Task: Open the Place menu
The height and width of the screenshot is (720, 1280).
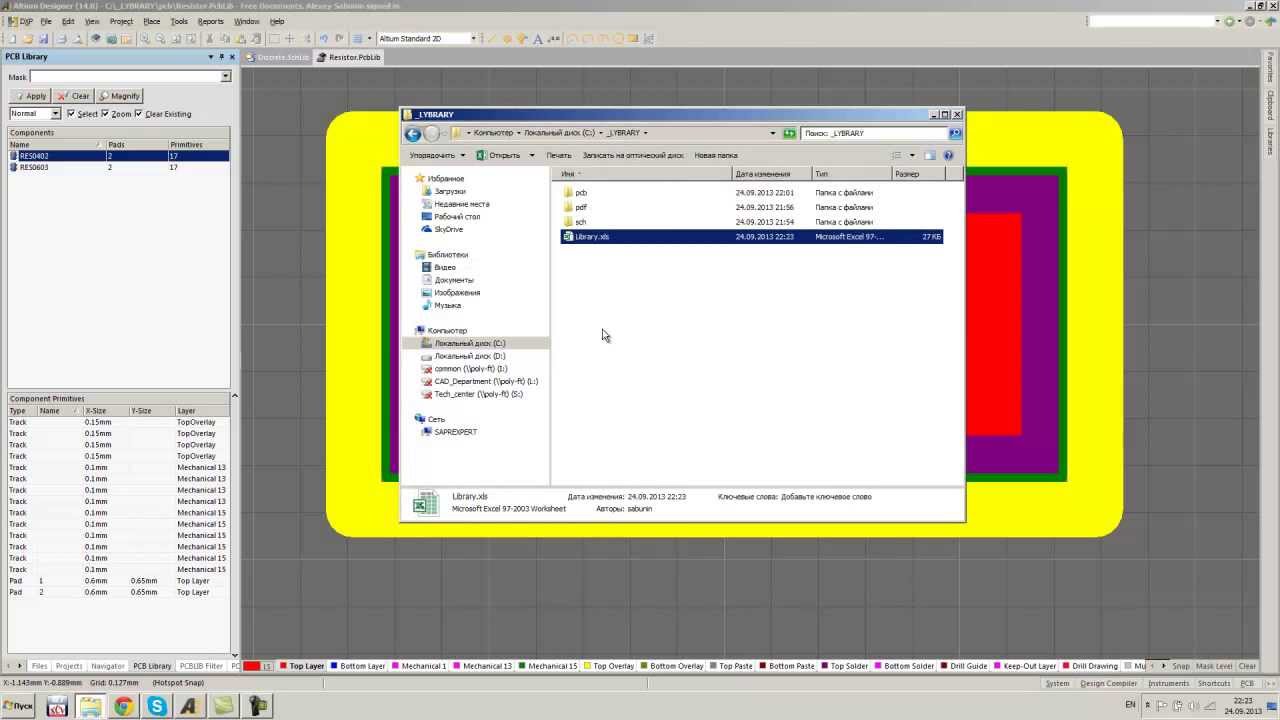Action: click(151, 21)
